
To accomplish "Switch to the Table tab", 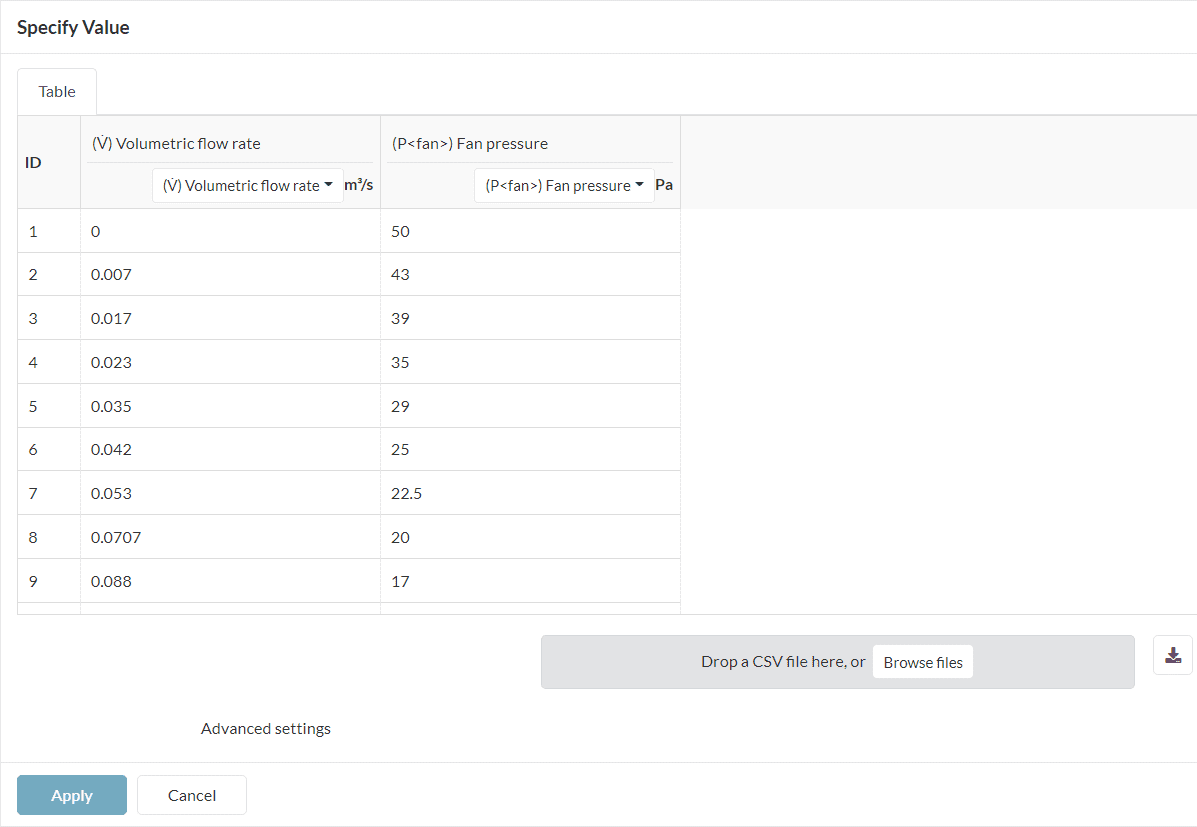I will 57,92.
